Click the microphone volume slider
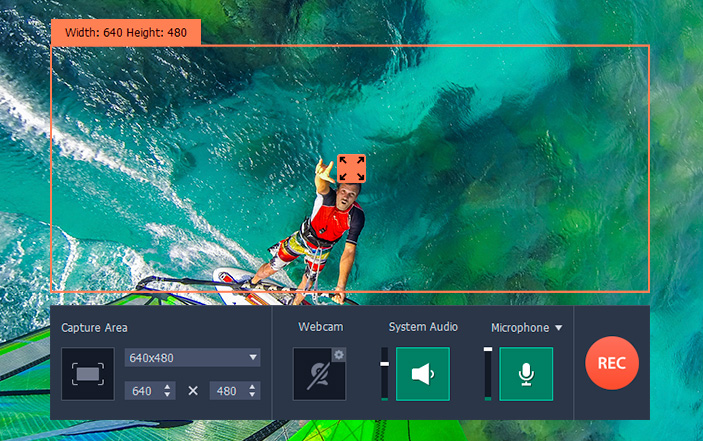This screenshot has height=441, width=703. pos(488,374)
